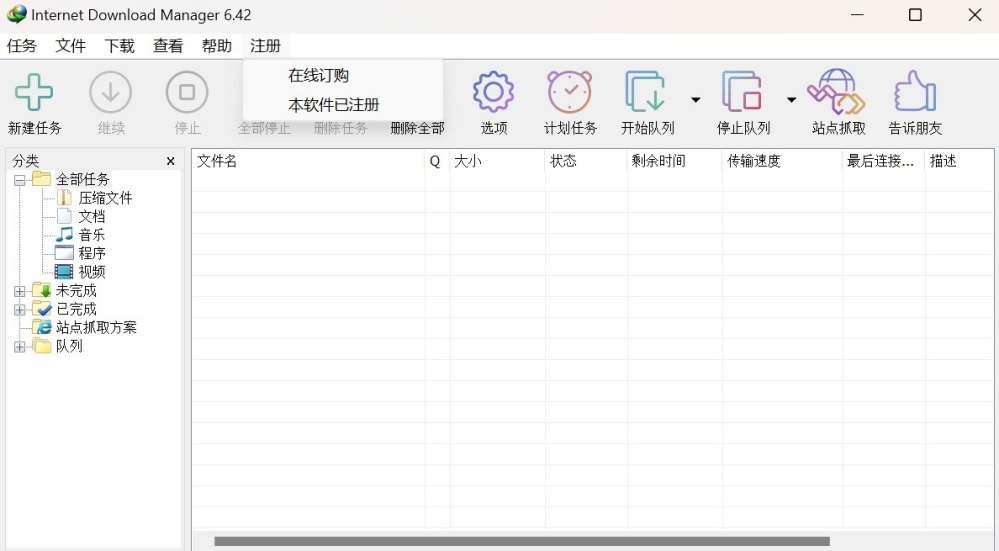The image size is (999, 551).
Task: Sort by 传输速度 column header
Action: click(x=782, y=161)
